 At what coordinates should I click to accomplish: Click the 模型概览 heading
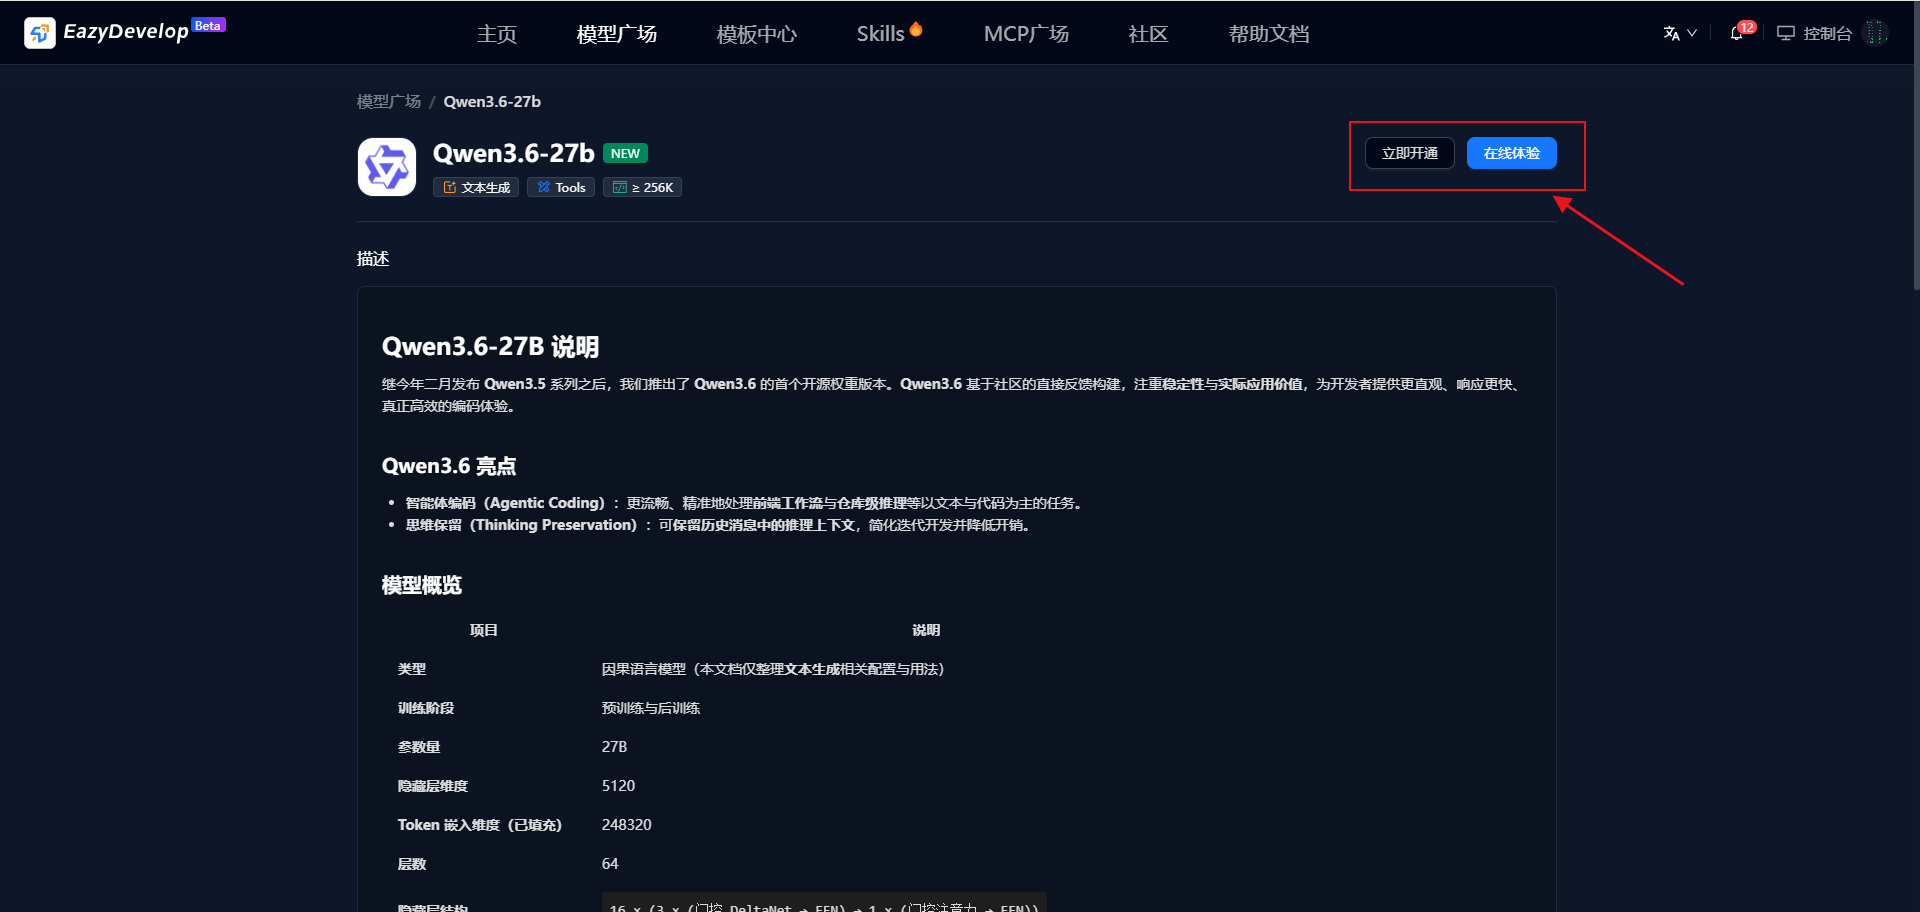422,585
